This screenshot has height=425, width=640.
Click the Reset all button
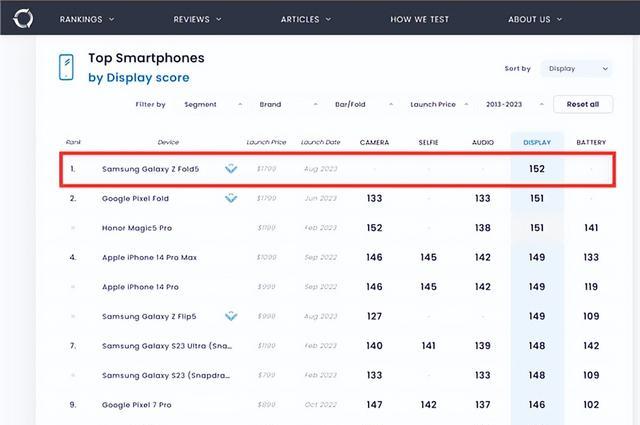[583, 104]
